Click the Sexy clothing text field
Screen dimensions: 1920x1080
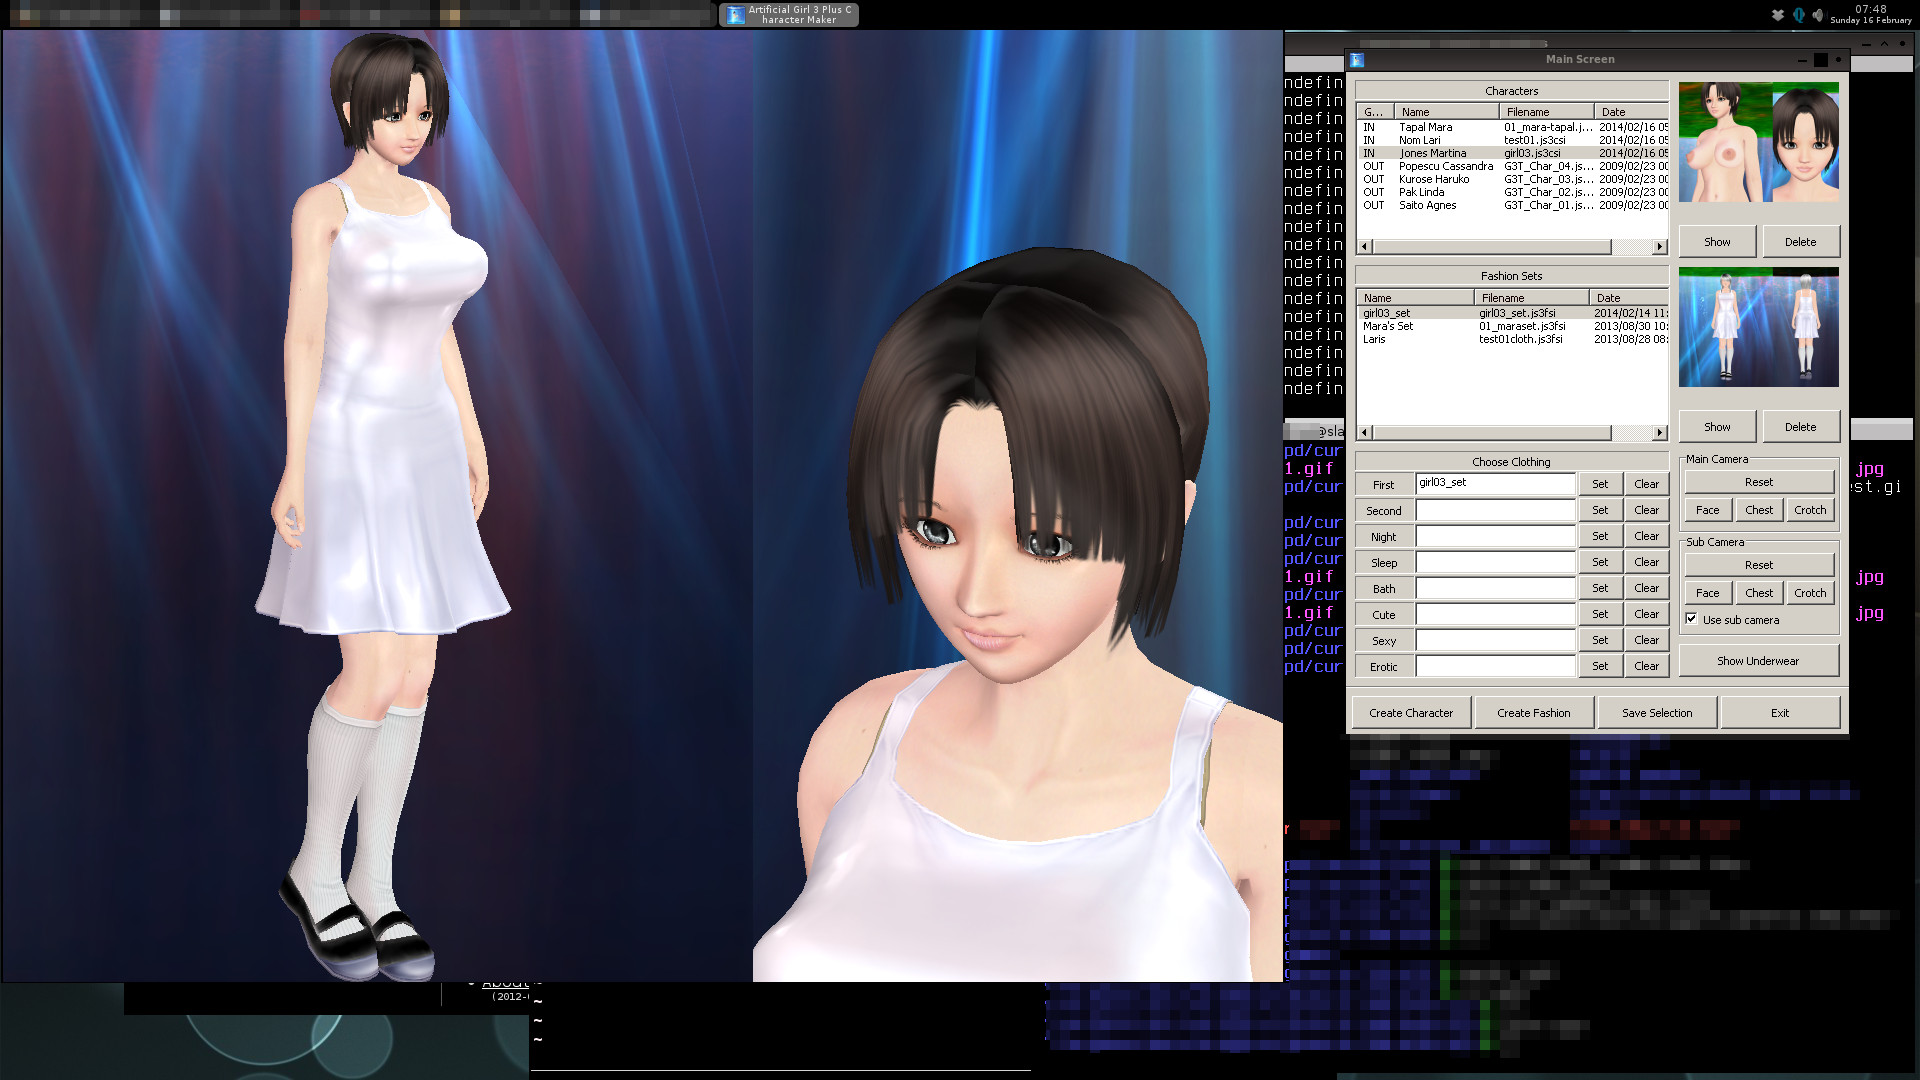1495,640
